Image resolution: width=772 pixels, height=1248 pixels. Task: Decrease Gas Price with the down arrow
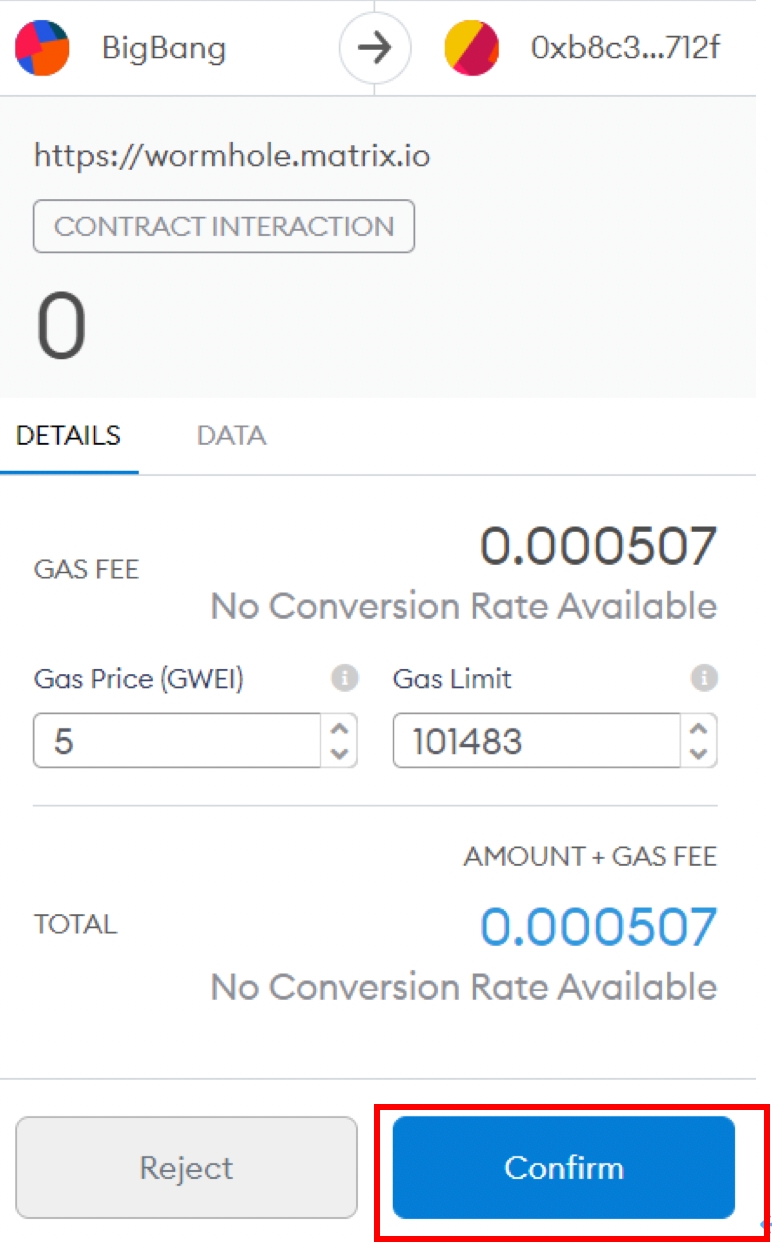tap(339, 752)
